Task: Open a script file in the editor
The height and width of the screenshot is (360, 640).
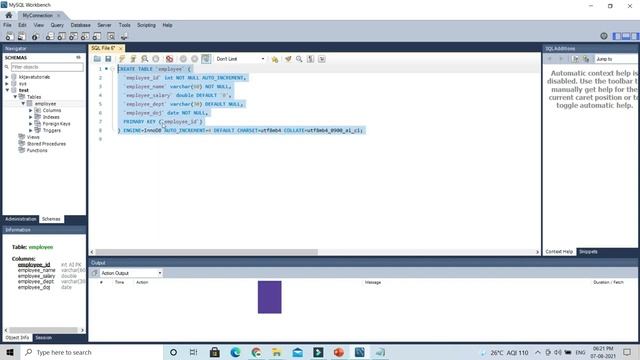Action: tap(97, 59)
